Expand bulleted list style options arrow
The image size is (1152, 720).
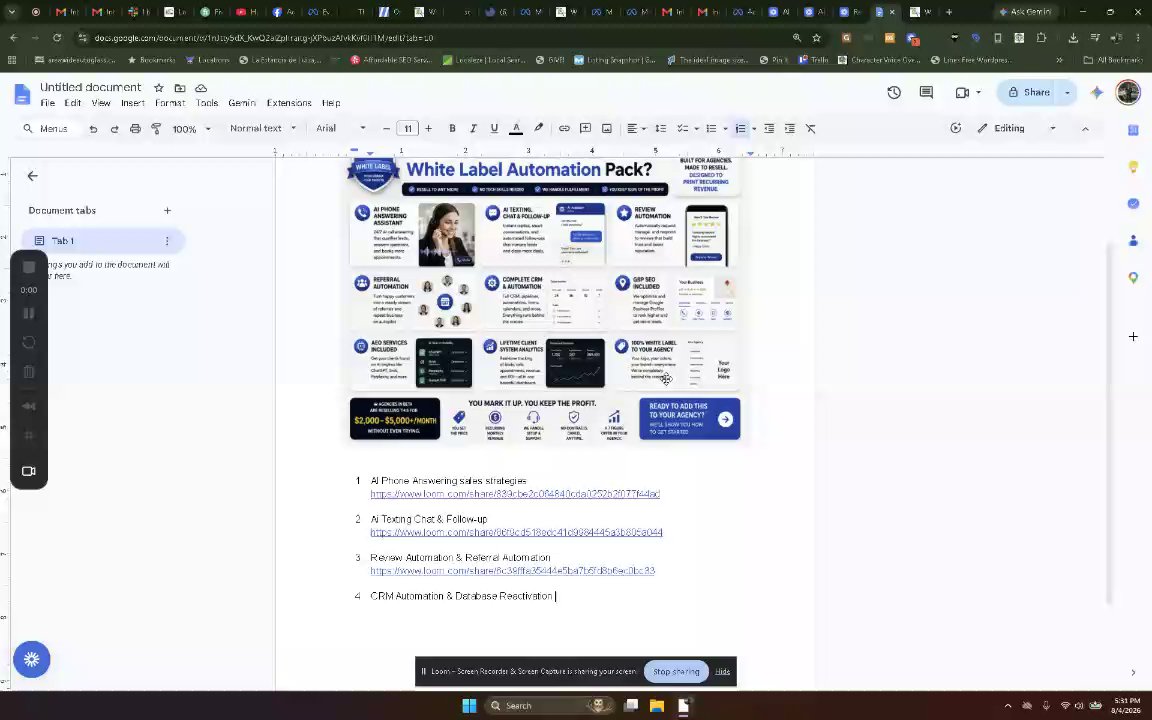(725, 129)
